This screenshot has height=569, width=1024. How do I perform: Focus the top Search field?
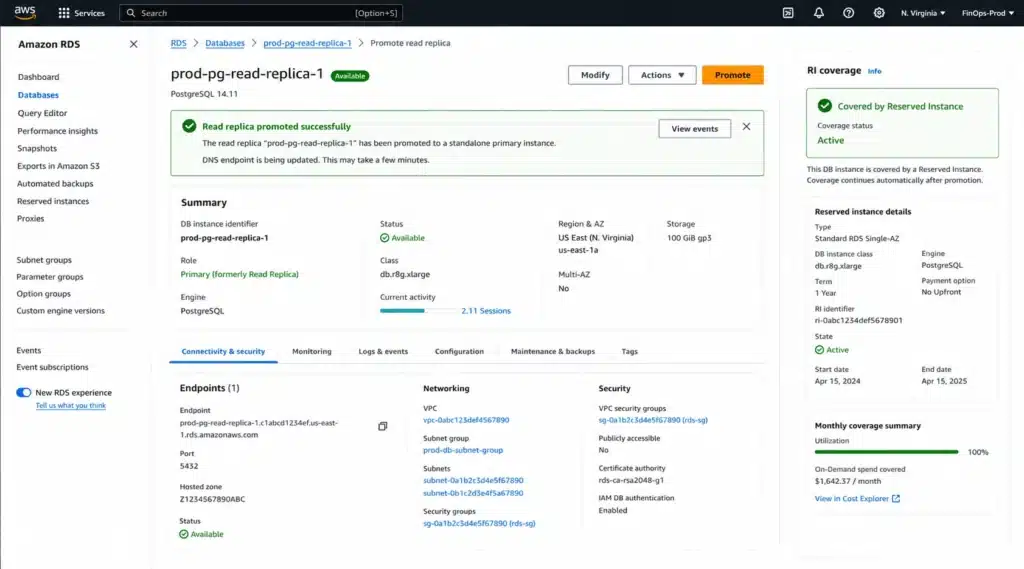click(261, 13)
